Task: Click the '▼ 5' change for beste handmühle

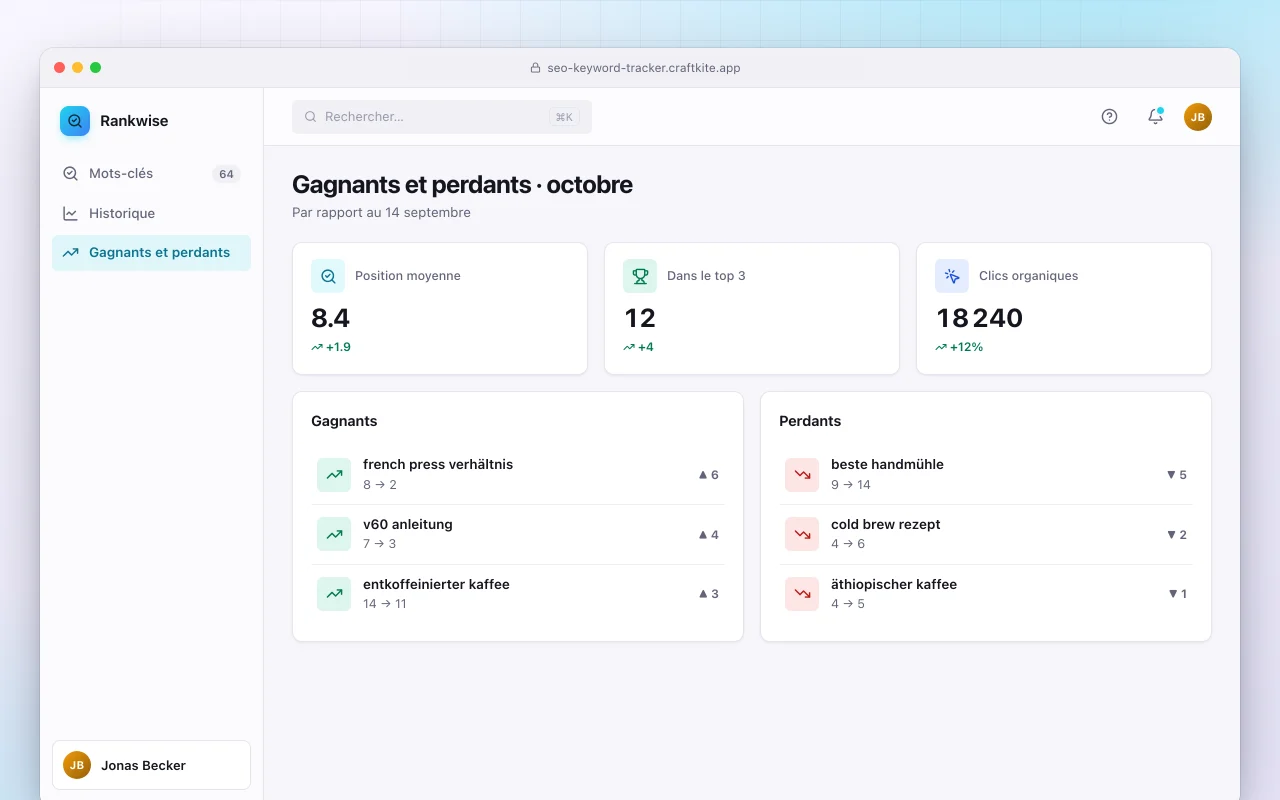Action: 1176,475
